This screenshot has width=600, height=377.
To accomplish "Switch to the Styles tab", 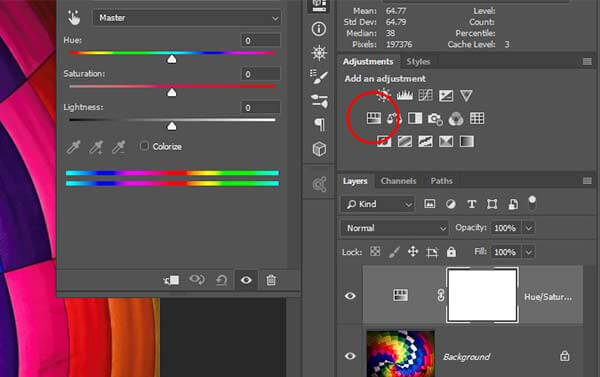I will [x=418, y=61].
